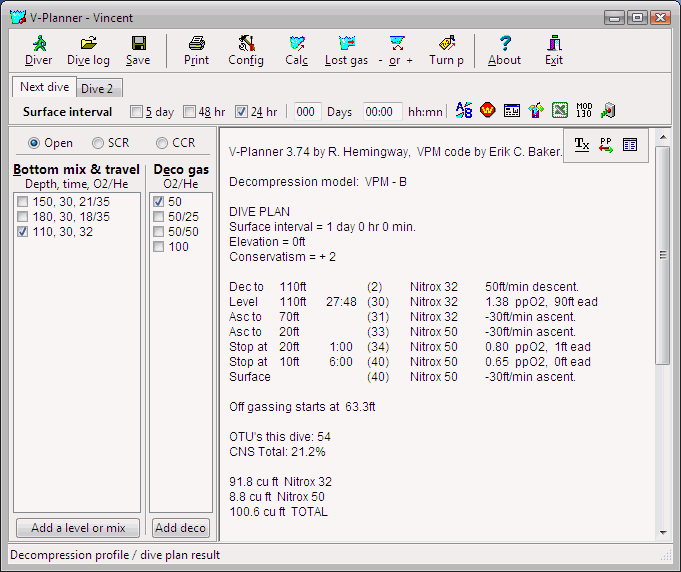Viewport: 681px width, 572px height.
Task: Click the Lost gas toolbar button
Action: coord(346,50)
